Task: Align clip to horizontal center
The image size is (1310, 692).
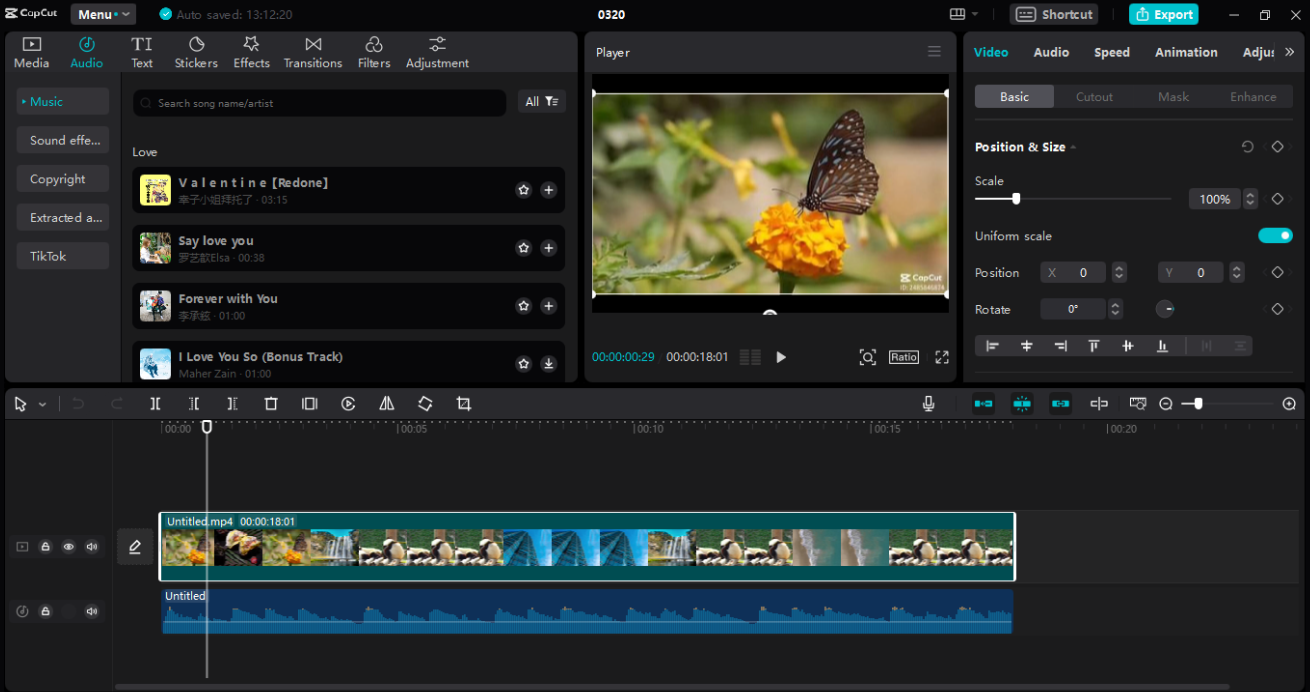Action: coord(1026,346)
